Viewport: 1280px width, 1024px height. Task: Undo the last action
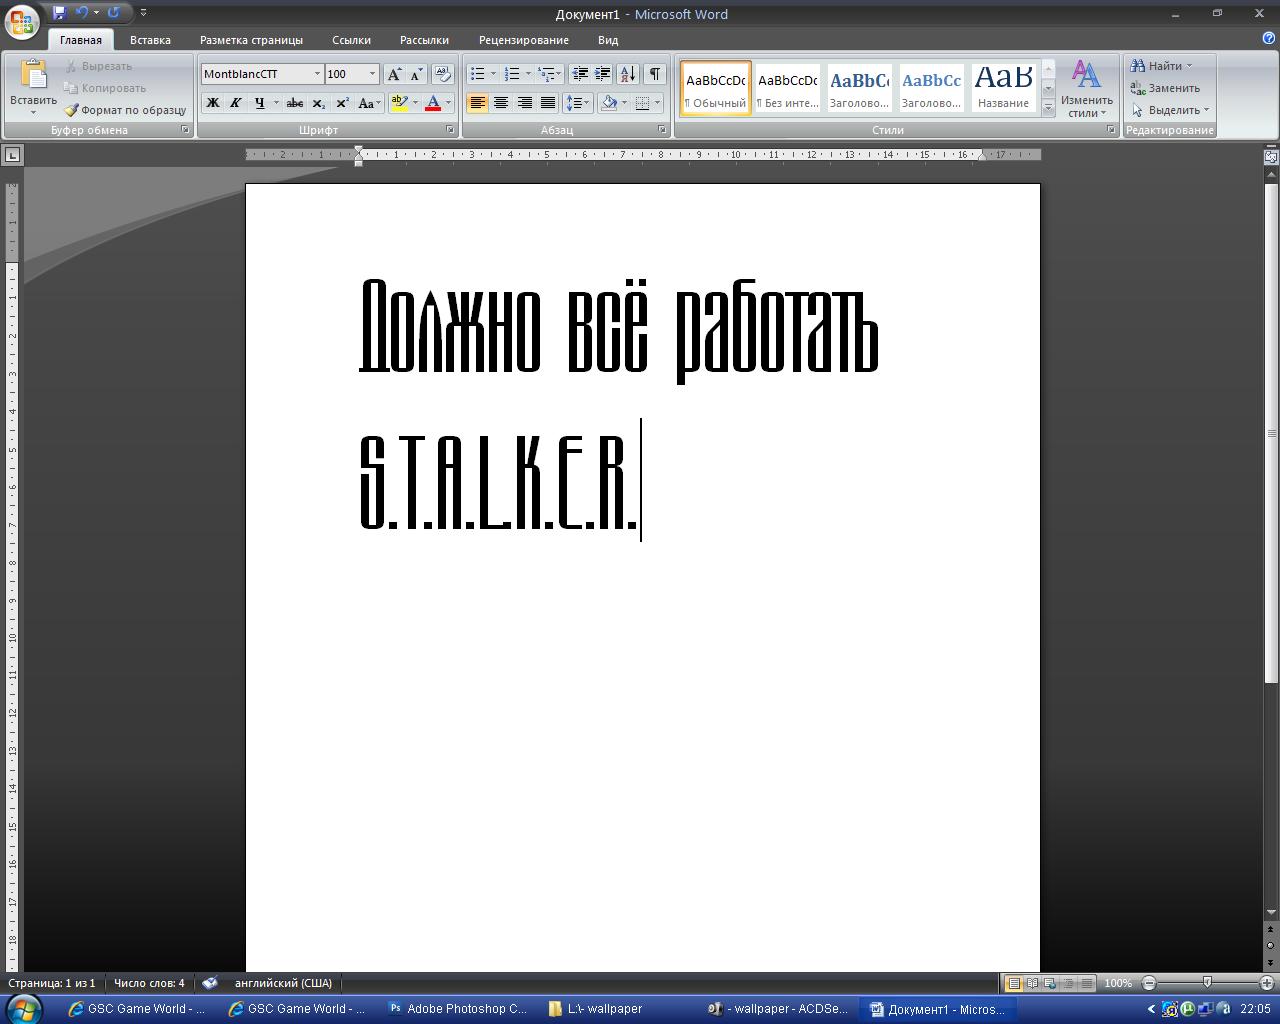(82, 13)
